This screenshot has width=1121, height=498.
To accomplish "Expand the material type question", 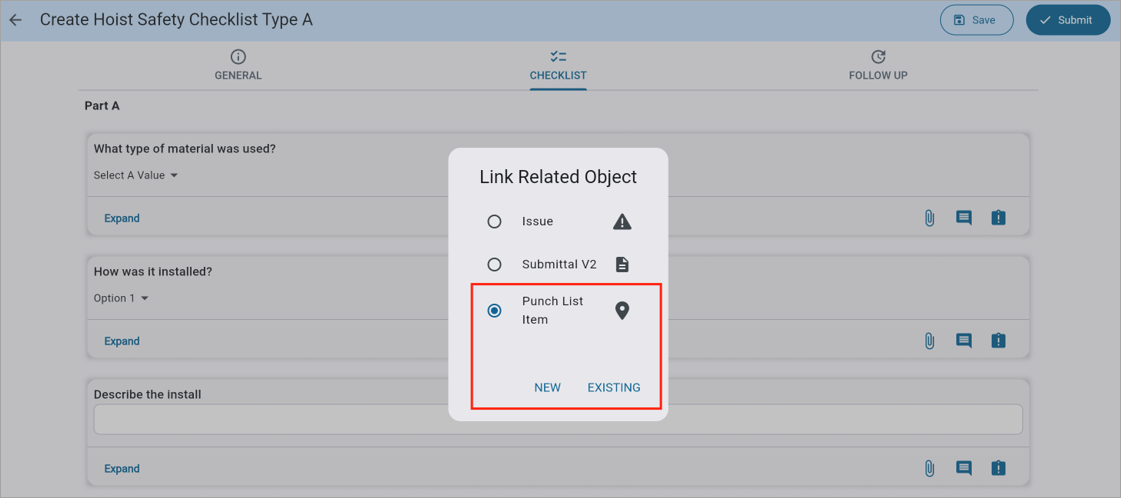I will pyautogui.click(x=122, y=218).
